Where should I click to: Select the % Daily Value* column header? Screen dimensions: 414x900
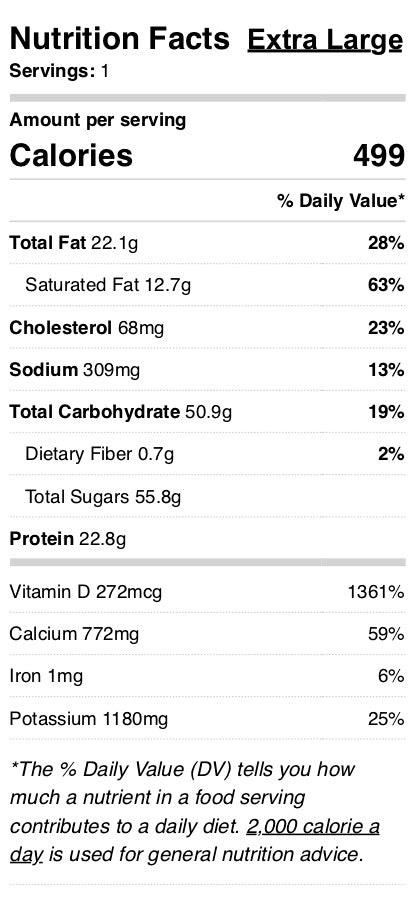tap(341, 200)
